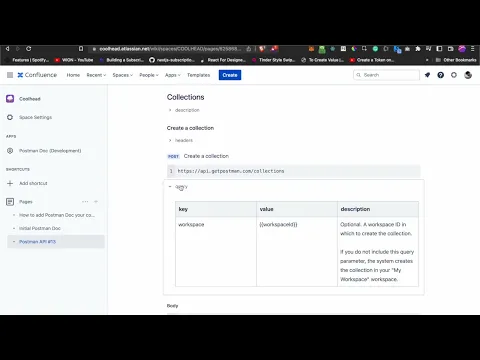Image resolution: width=480 pixels, height=360 pixels.
Task: Click the description column header
Action: coord(378,209)
